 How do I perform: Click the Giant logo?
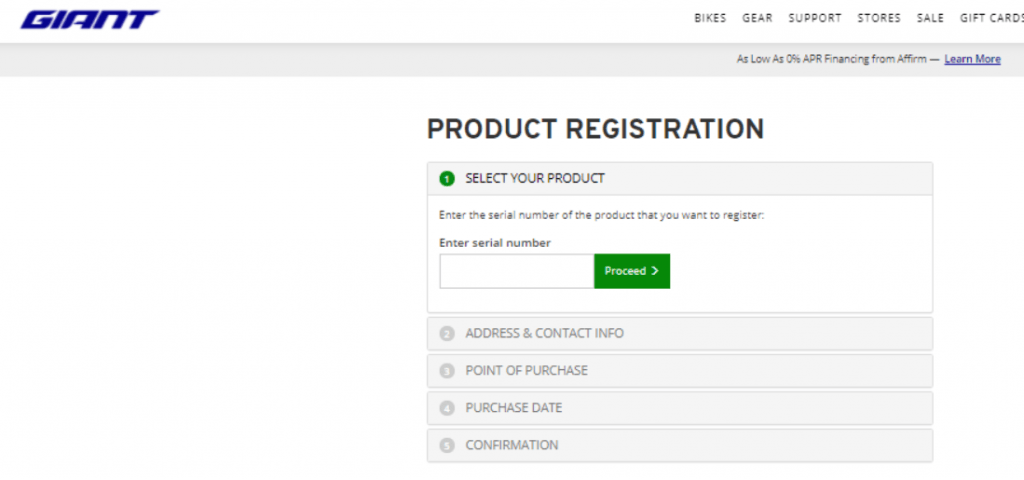(x=89, y=20)
